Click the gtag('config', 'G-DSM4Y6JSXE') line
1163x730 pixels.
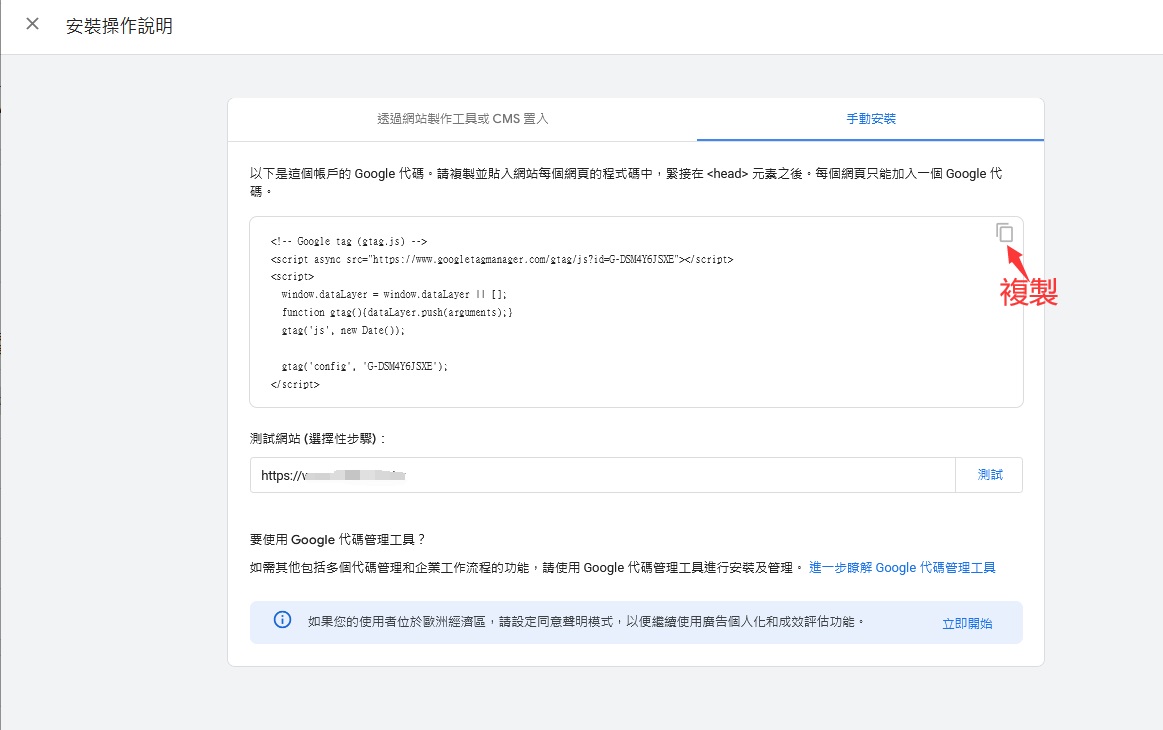pos(364,366)
